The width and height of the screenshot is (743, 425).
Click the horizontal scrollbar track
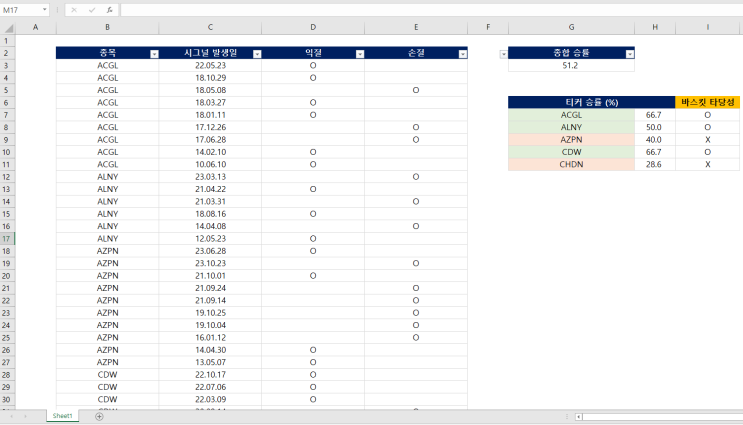point(662,417)
